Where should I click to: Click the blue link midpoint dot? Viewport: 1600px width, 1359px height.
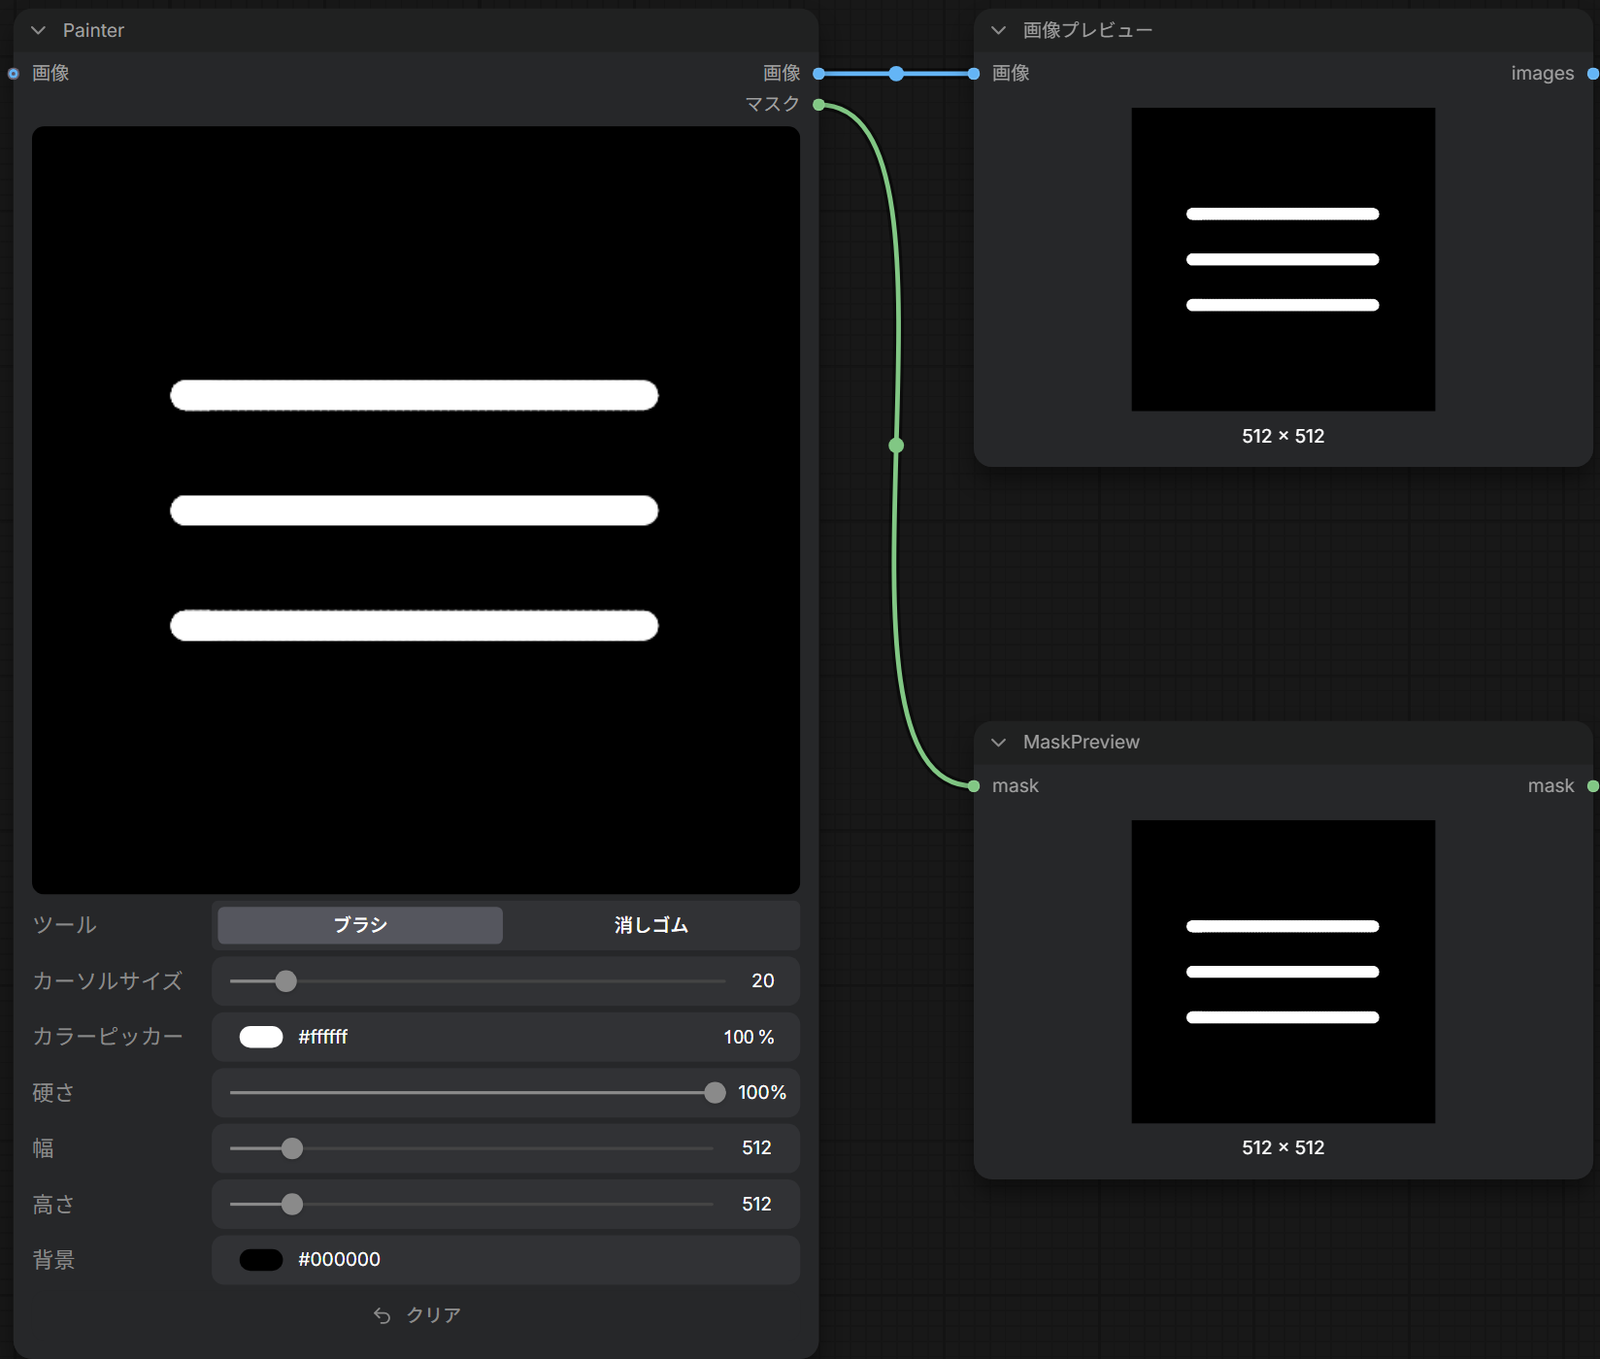(x=896, y=74)
